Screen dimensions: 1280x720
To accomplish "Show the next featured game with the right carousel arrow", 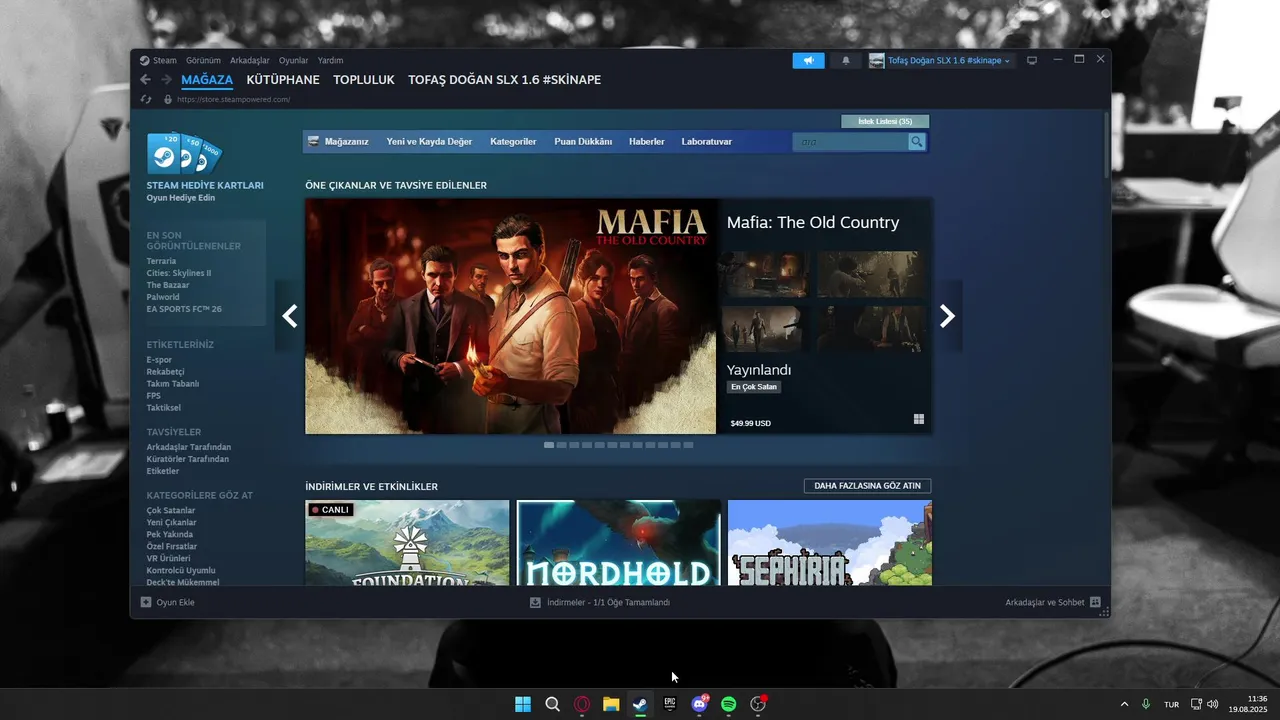I will click(947, 316).
